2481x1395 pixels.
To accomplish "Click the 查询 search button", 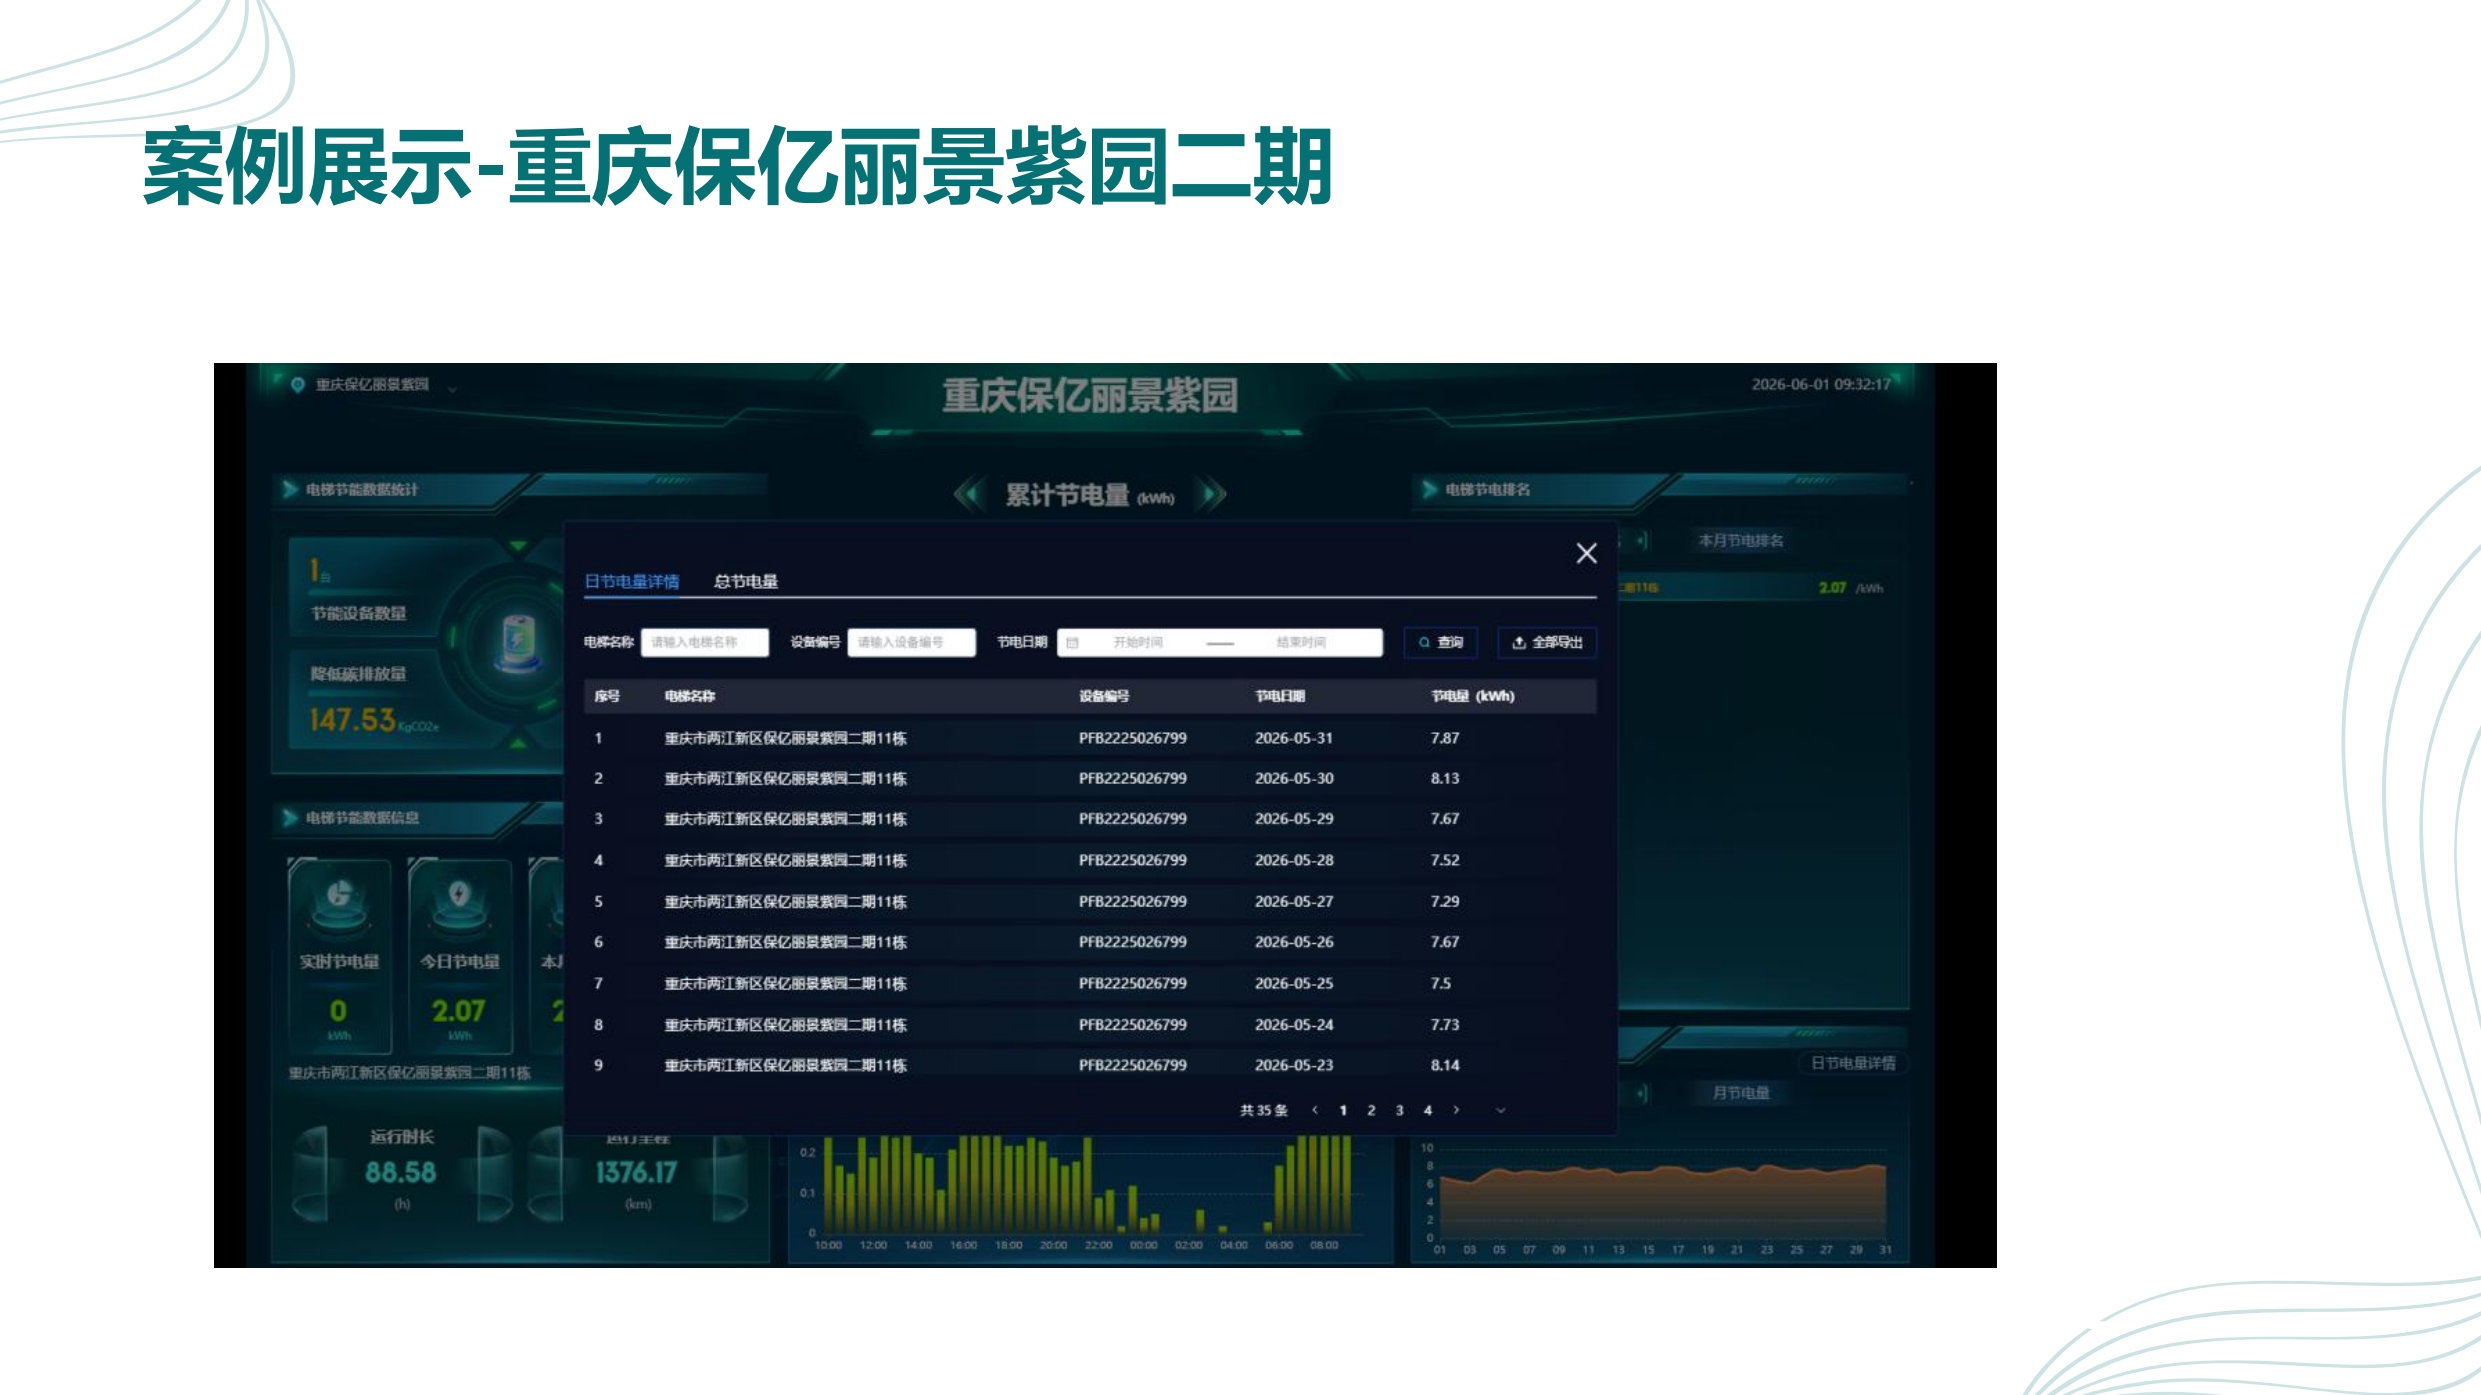I will coord(1441,642).
